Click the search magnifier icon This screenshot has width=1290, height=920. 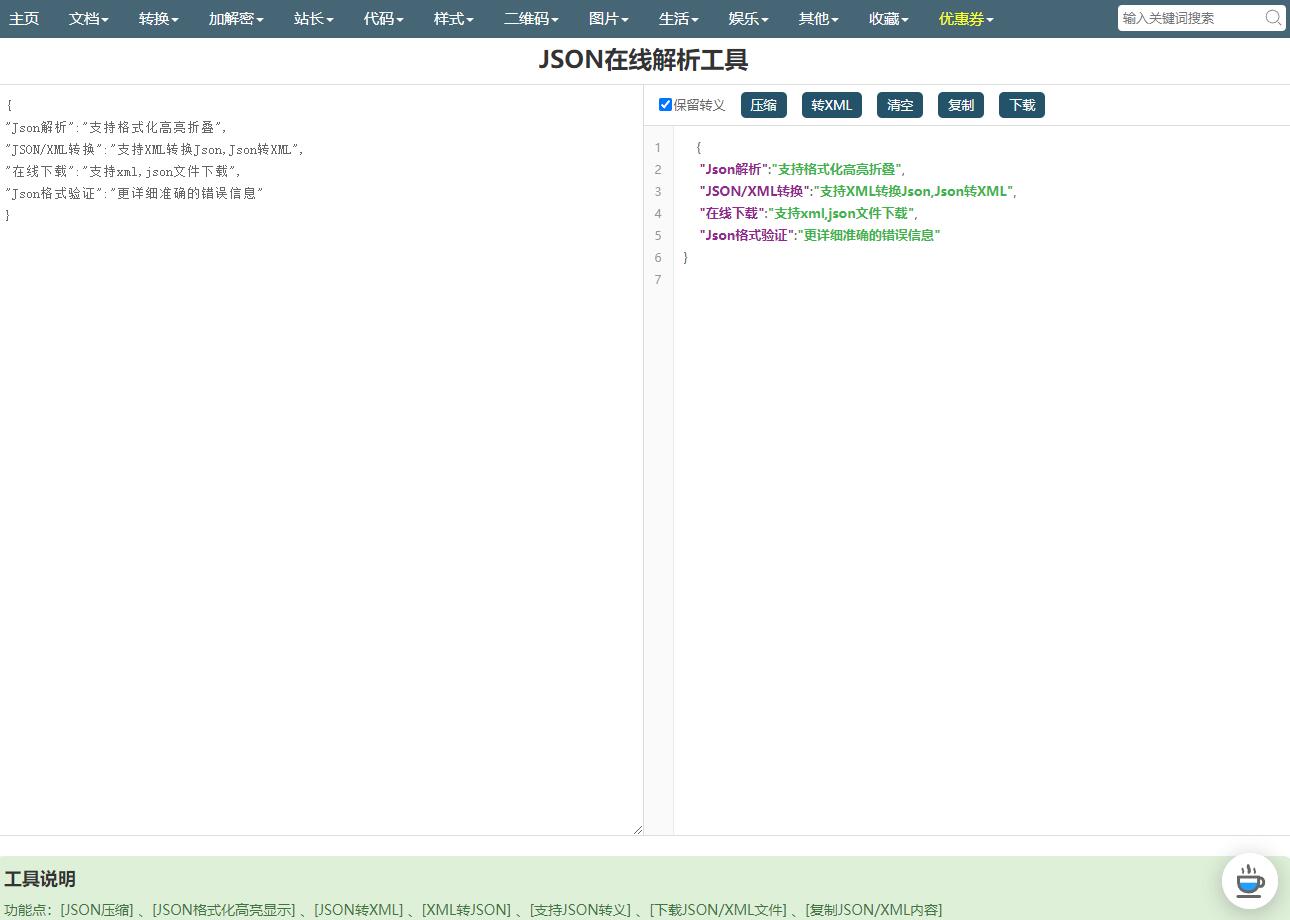click(x=1272, y=18)
